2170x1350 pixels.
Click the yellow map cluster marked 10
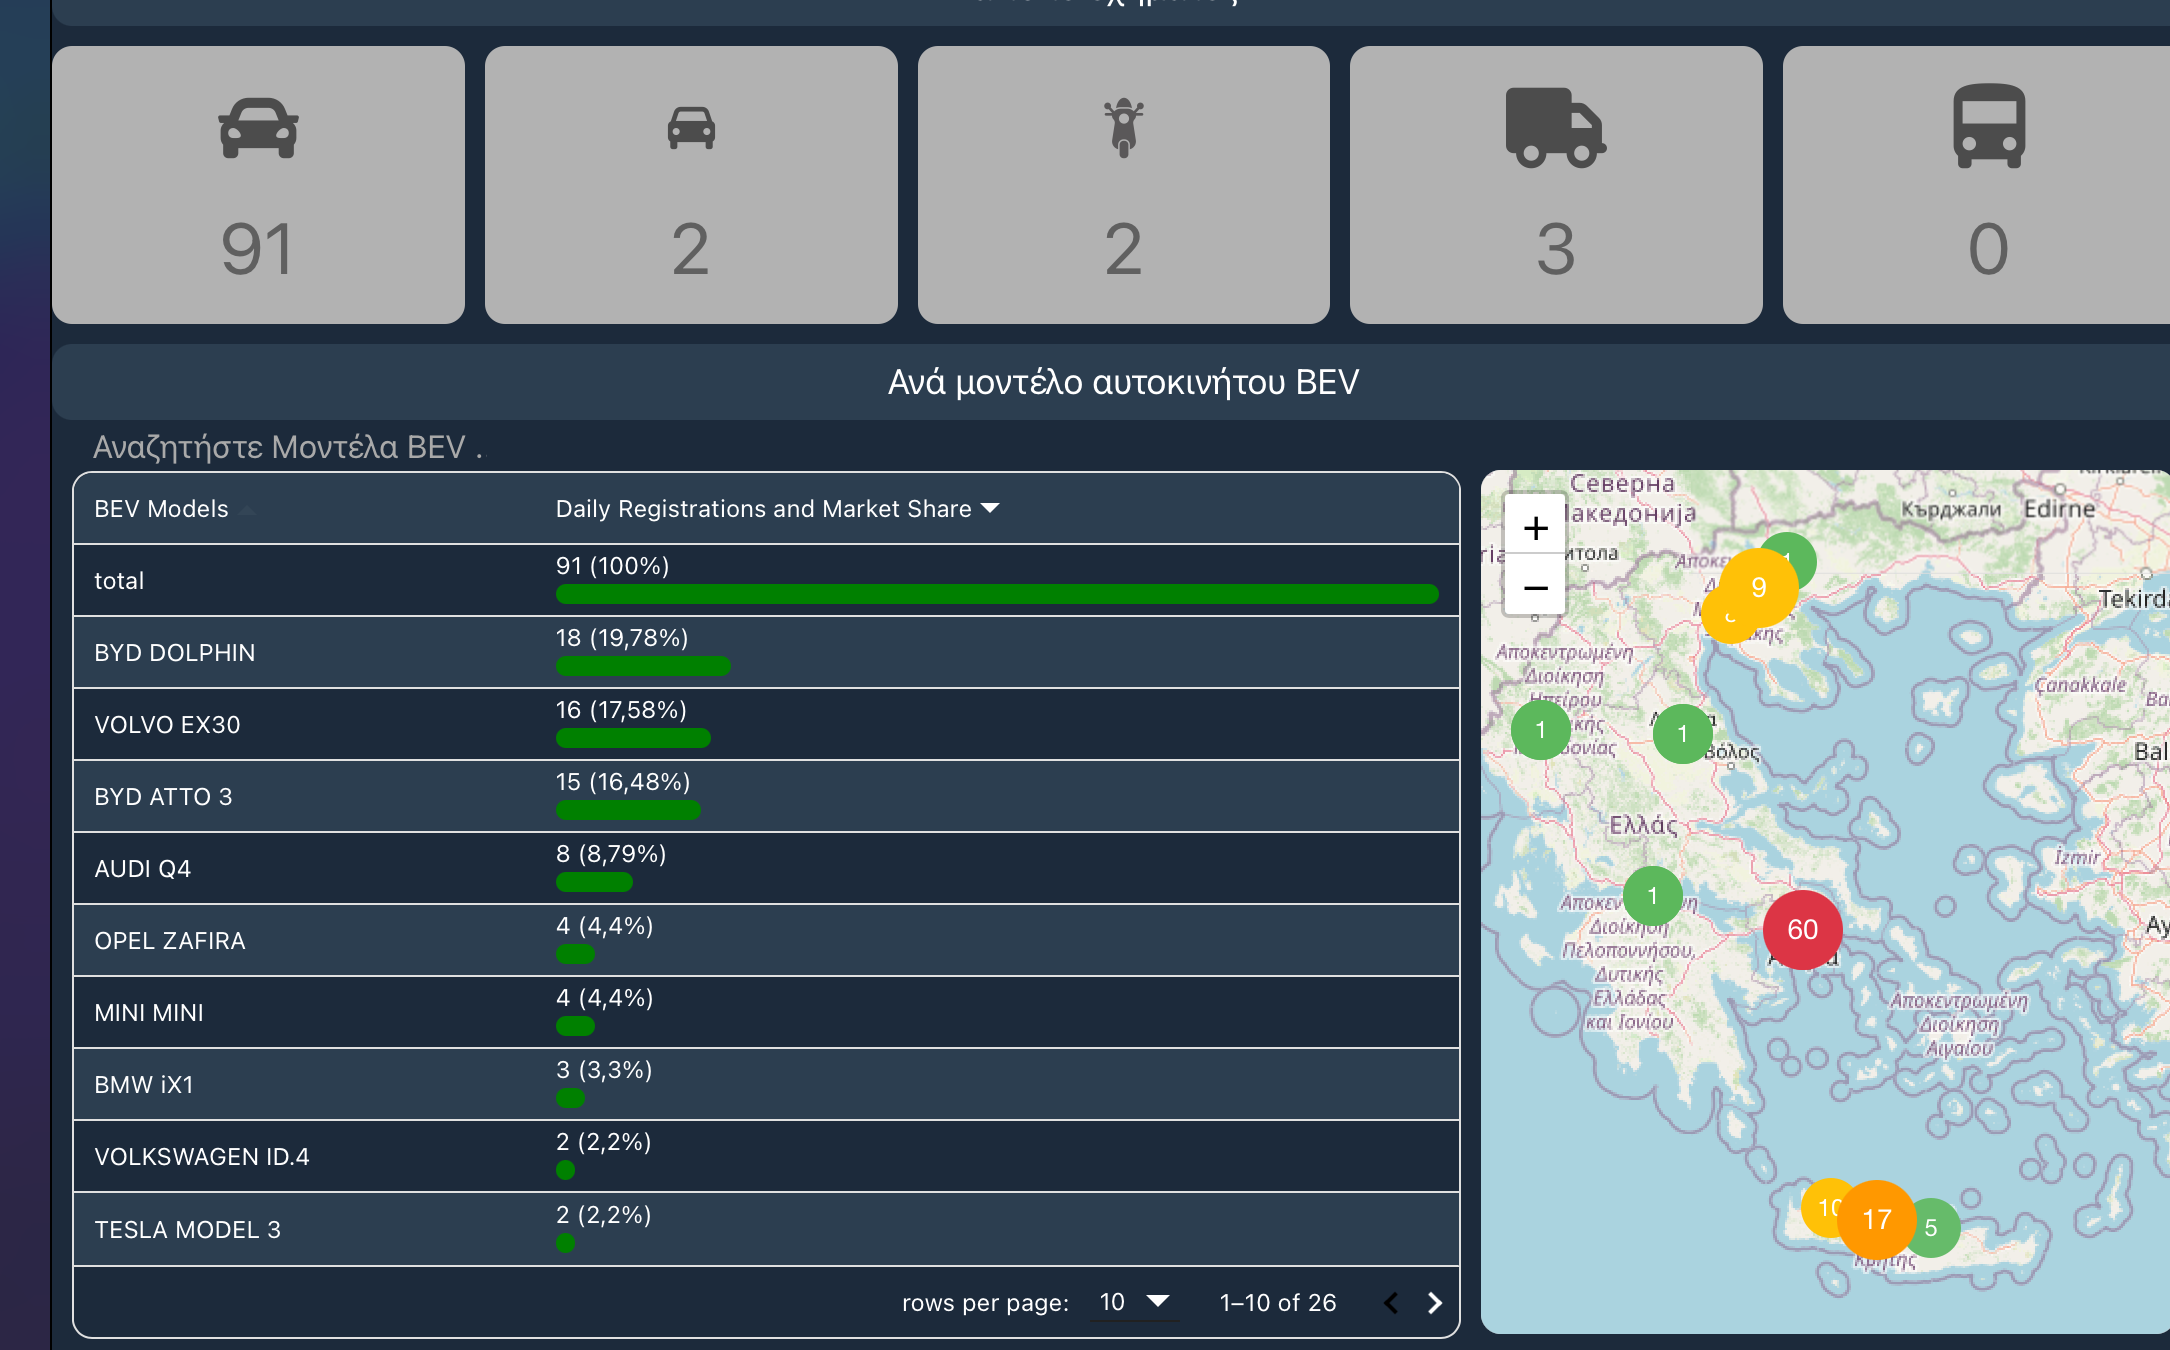[x=1824, y=1208]
